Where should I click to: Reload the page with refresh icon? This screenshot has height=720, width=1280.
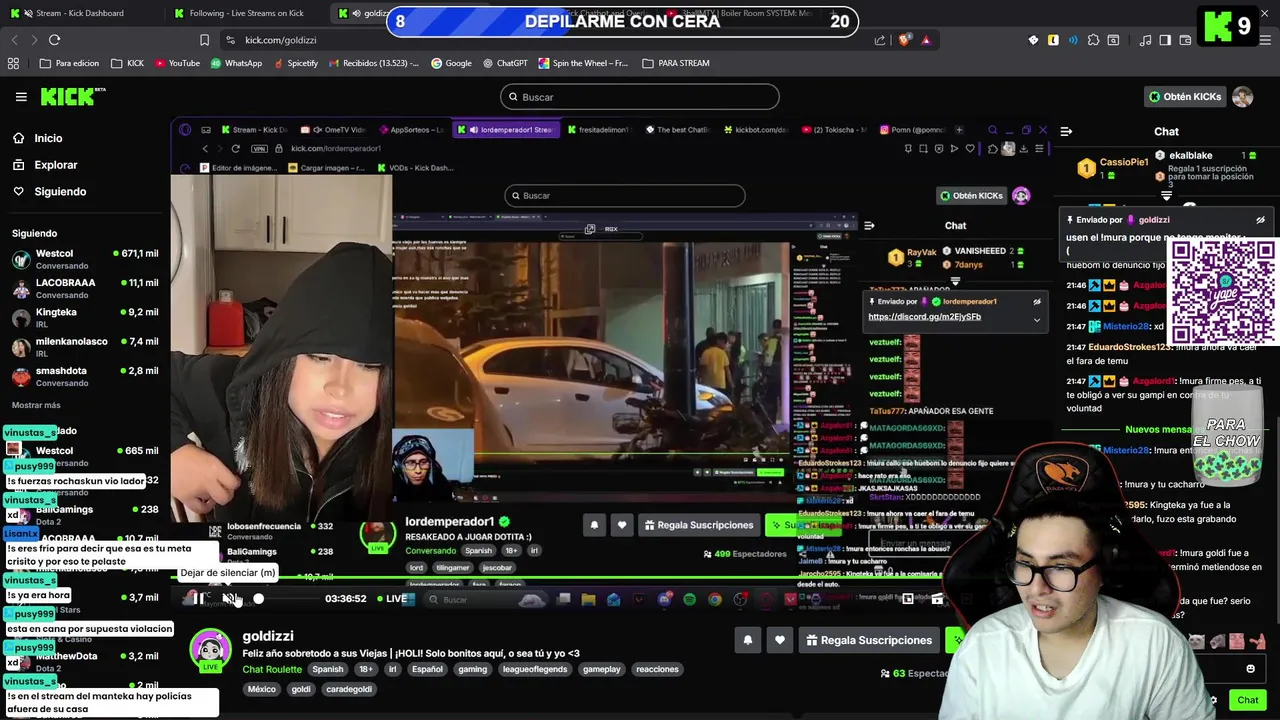click(54, 40)
